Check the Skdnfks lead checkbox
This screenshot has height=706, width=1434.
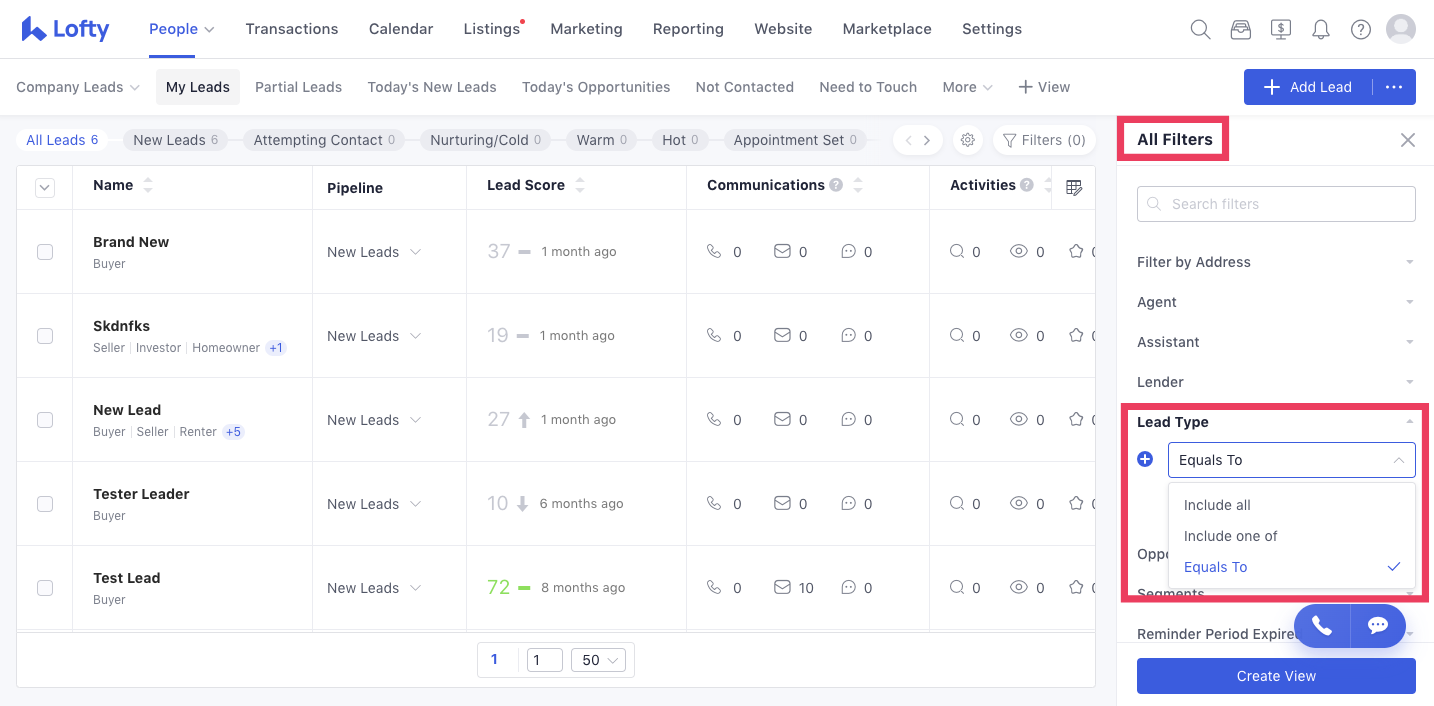pos(45,336)
